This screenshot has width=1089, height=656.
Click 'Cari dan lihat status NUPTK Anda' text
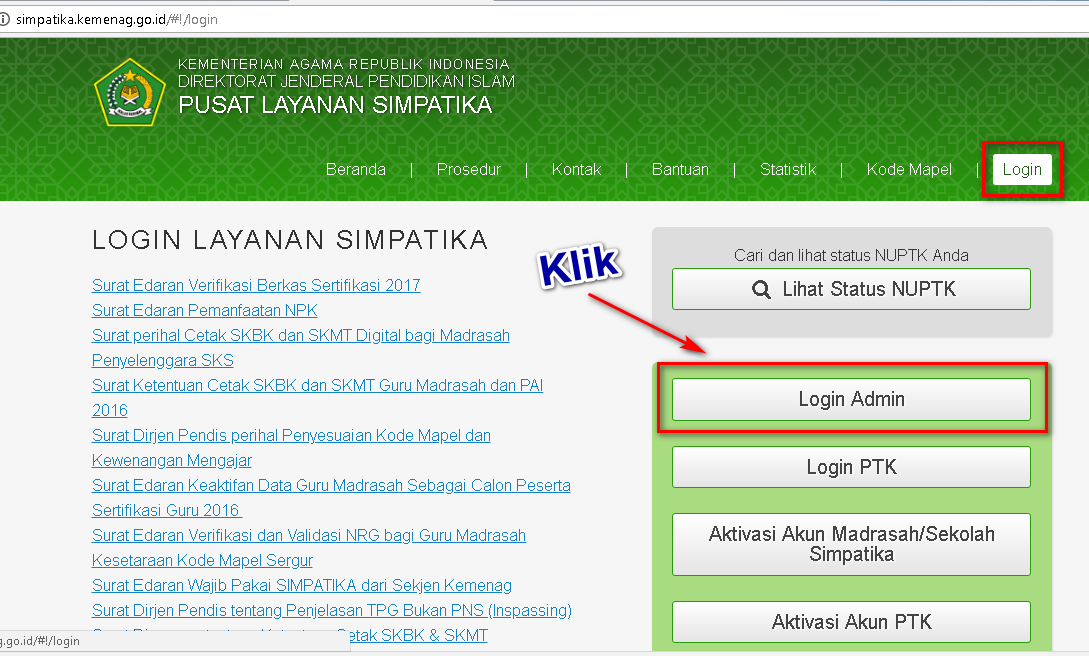click(x=851, y=255)
